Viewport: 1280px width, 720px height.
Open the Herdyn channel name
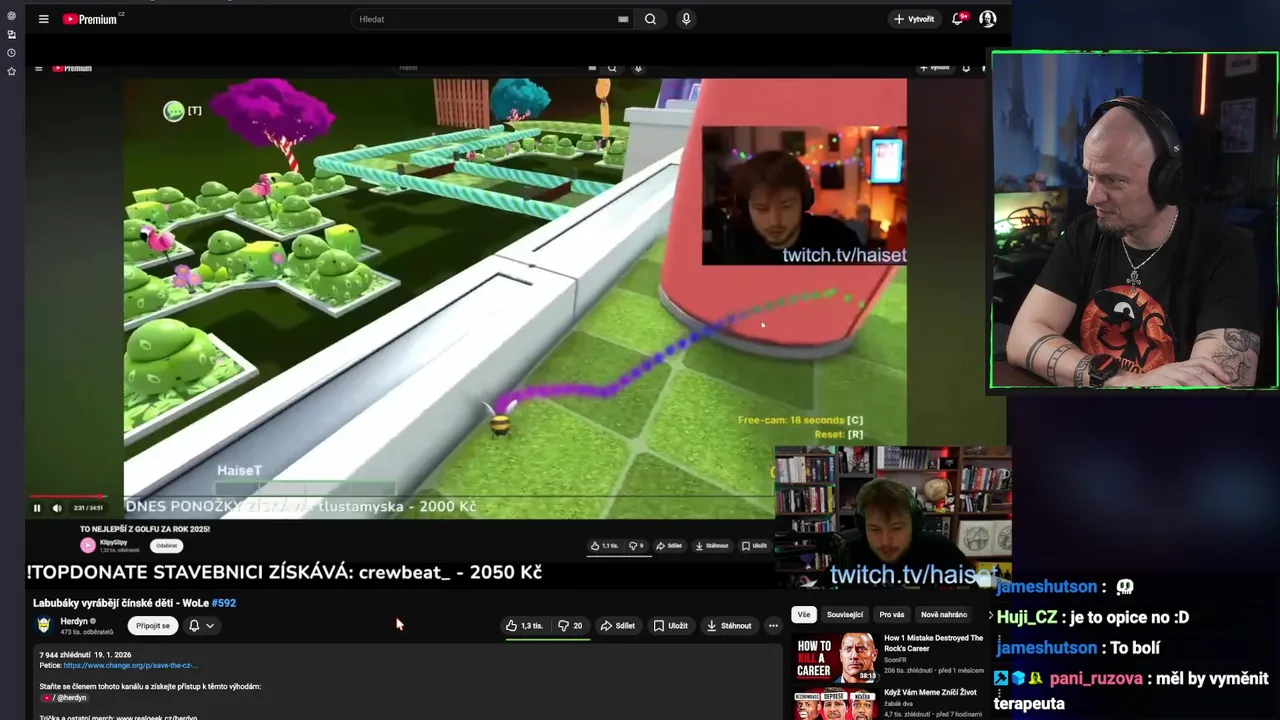click(74, 621)
